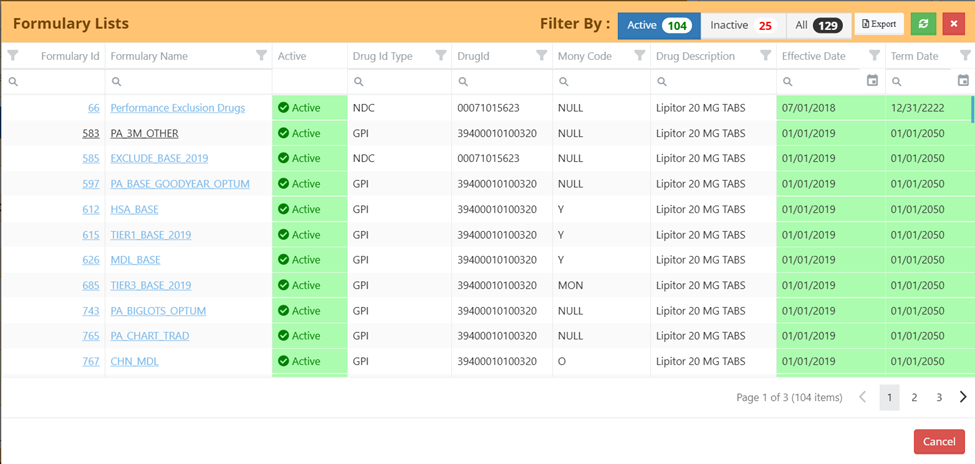
Task: Go to page 3 of results
Action: pyautogui.click(x=939, y=397)
